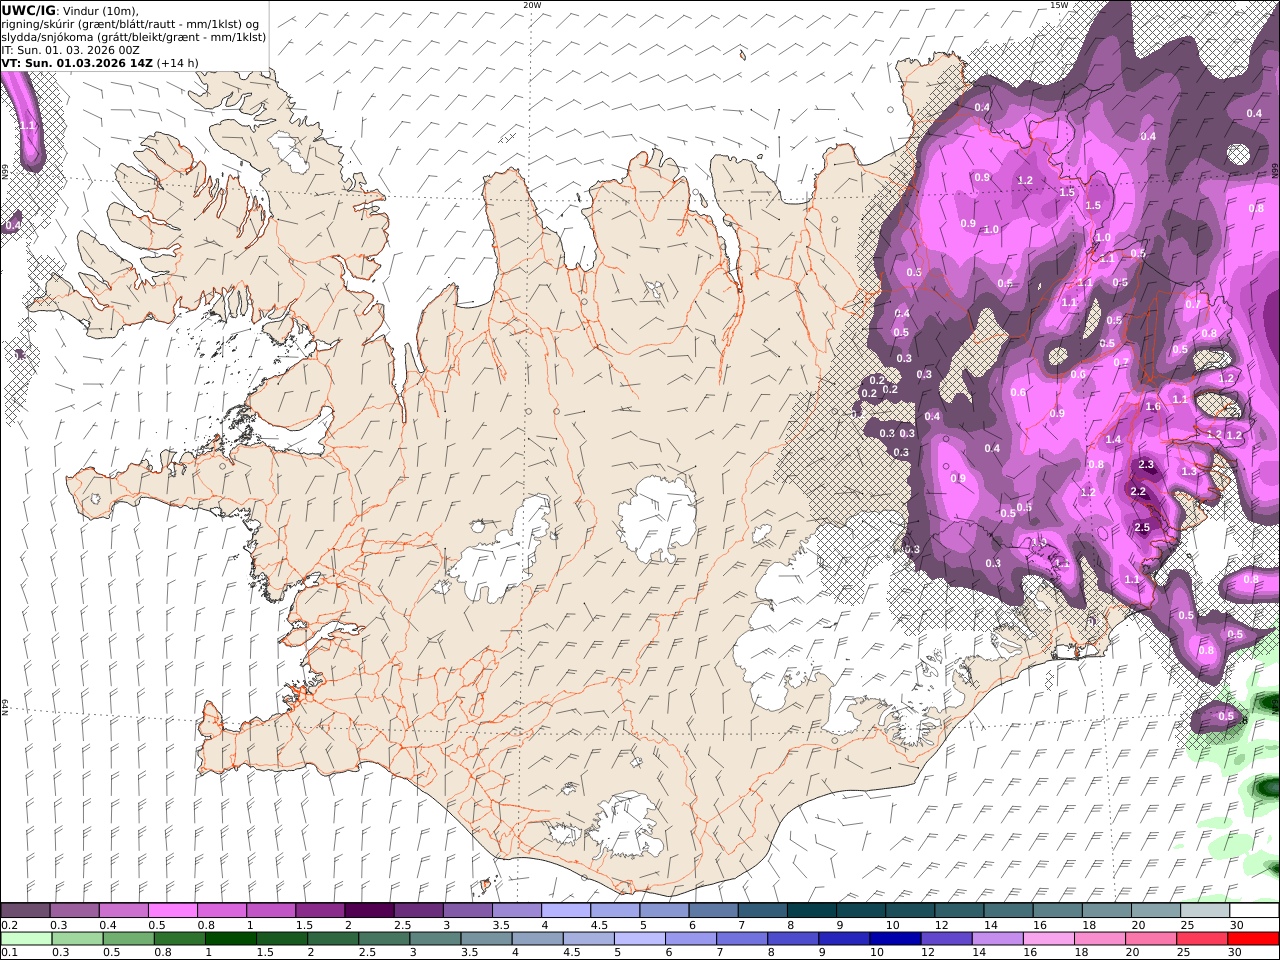
Task: Click the dark green 1–1.5 rain swatch
Action: tap(231, 939)
